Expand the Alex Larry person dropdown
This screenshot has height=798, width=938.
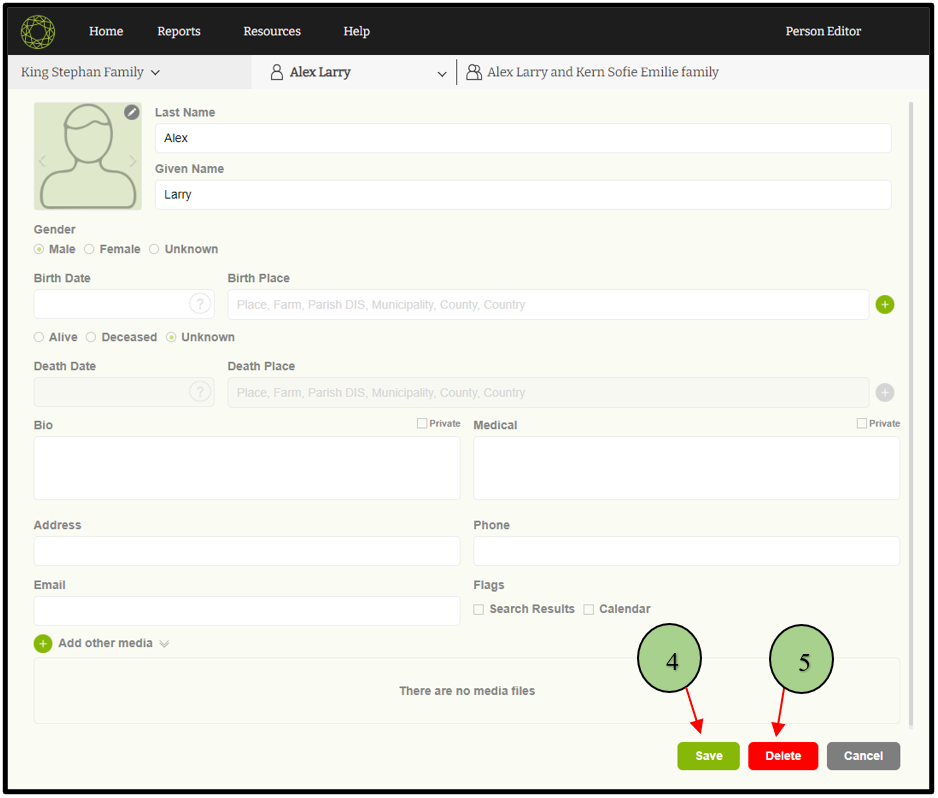tap(442, 73)
